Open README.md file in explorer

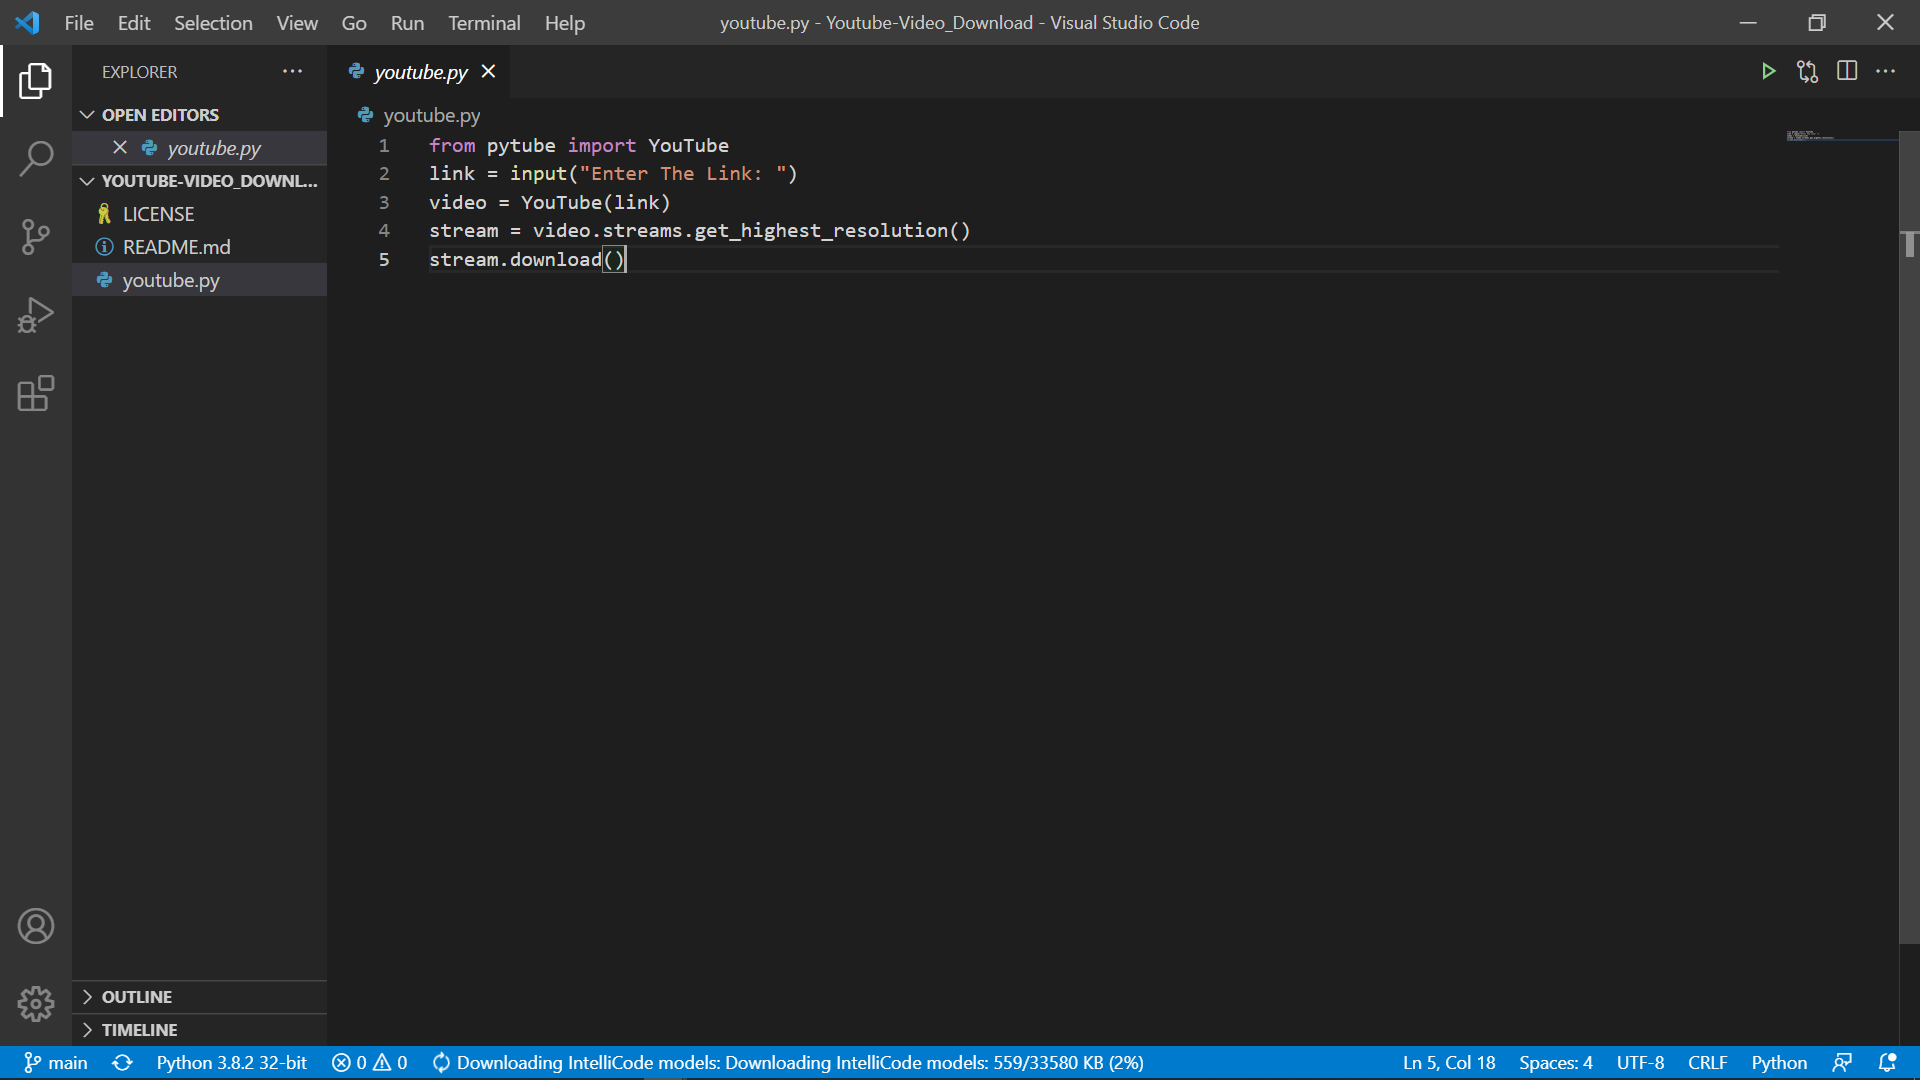pyautogui.click(x=200, y=247)
